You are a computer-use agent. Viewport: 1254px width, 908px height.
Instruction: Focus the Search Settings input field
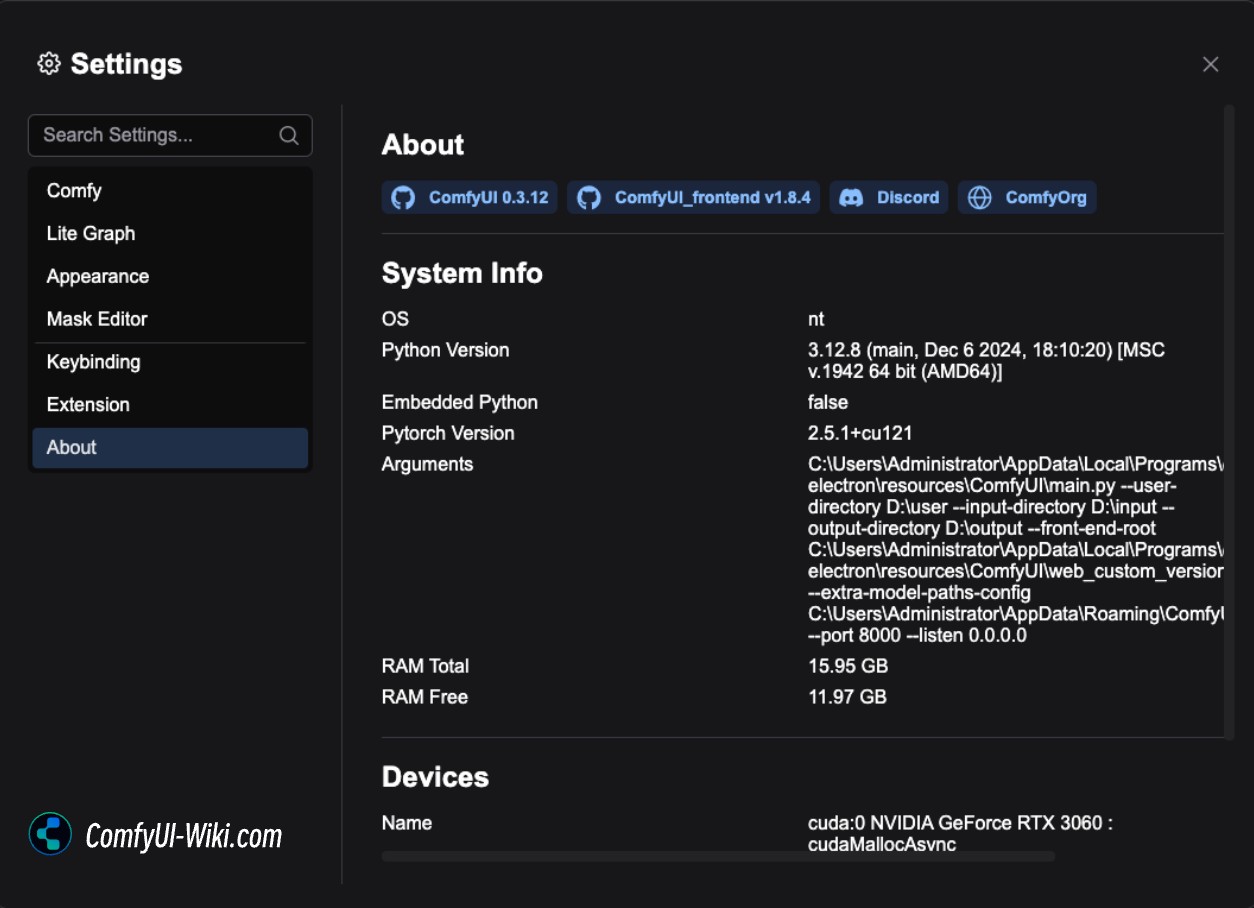(170, 135)
